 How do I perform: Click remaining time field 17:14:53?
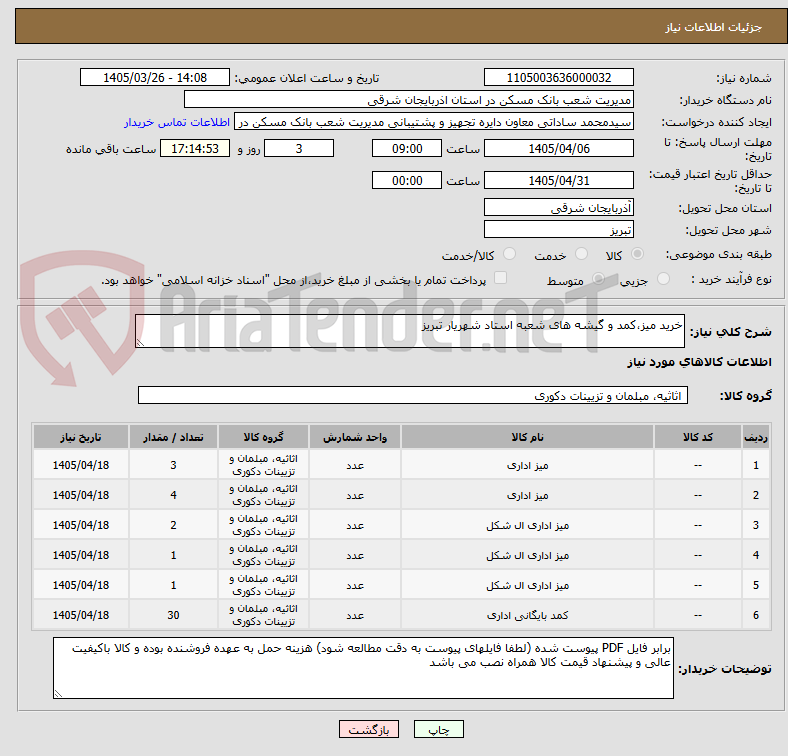click(195, 148)
